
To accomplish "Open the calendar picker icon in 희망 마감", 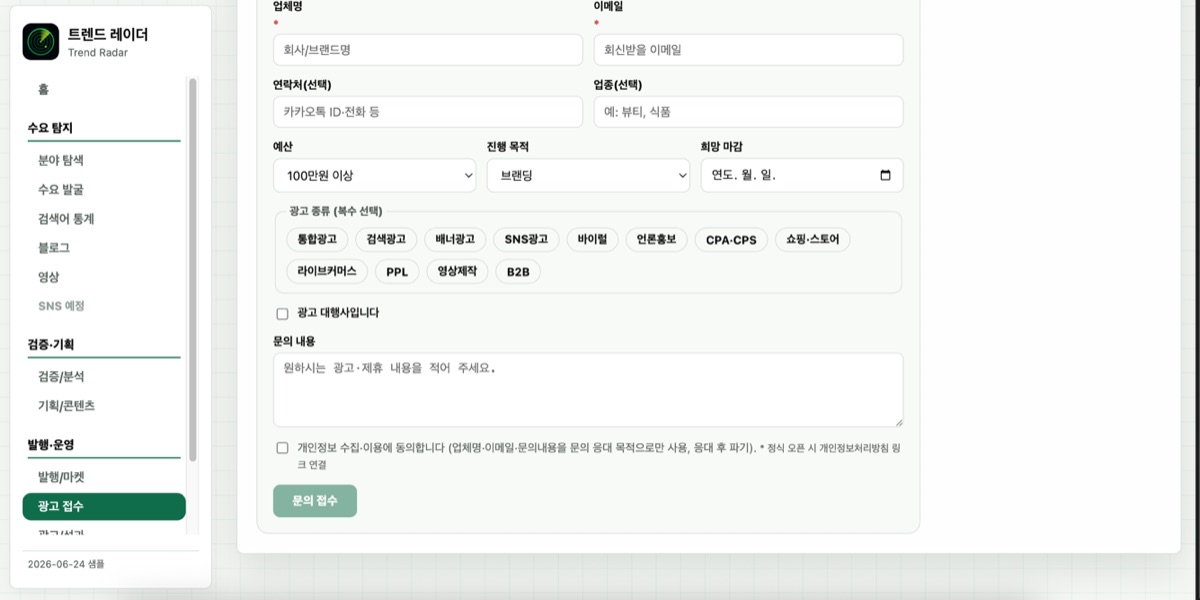I will pos(885,175).
